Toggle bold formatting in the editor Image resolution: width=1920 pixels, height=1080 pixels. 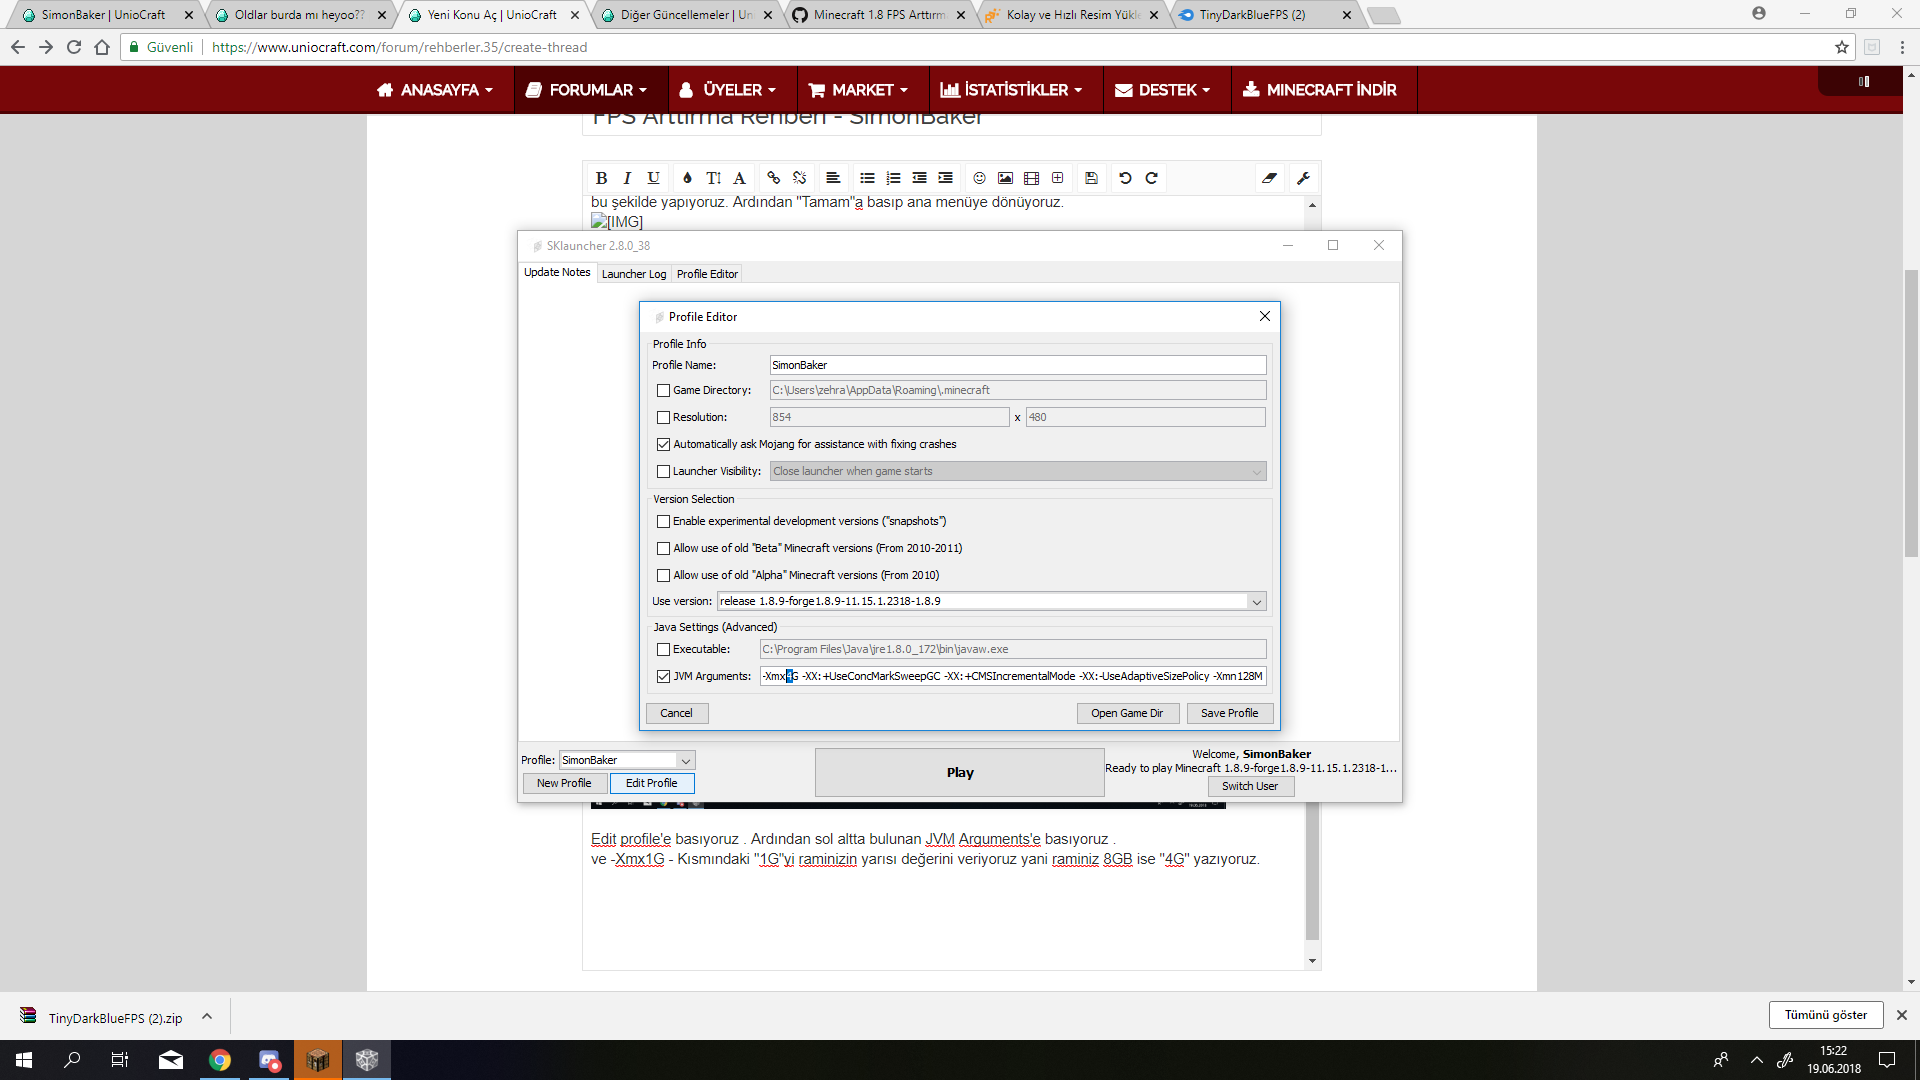[601, 178]
